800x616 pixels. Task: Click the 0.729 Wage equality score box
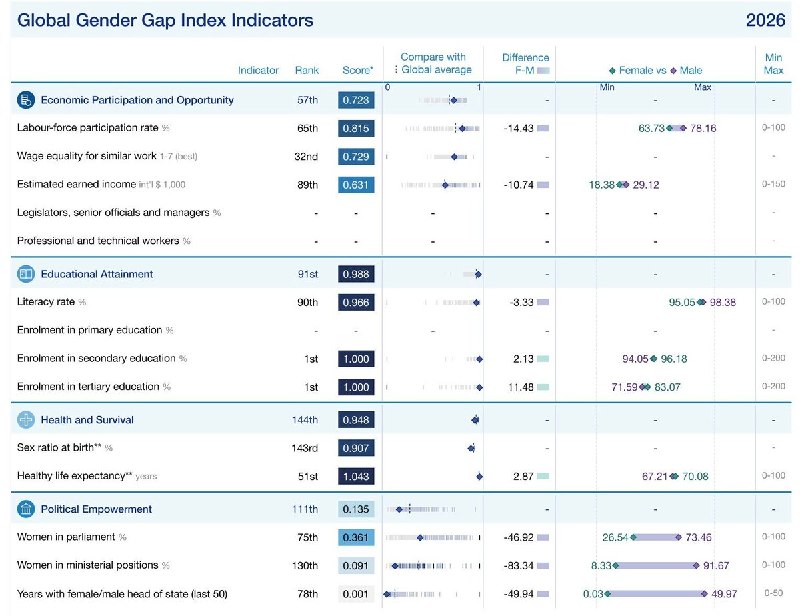pos(356,156)
